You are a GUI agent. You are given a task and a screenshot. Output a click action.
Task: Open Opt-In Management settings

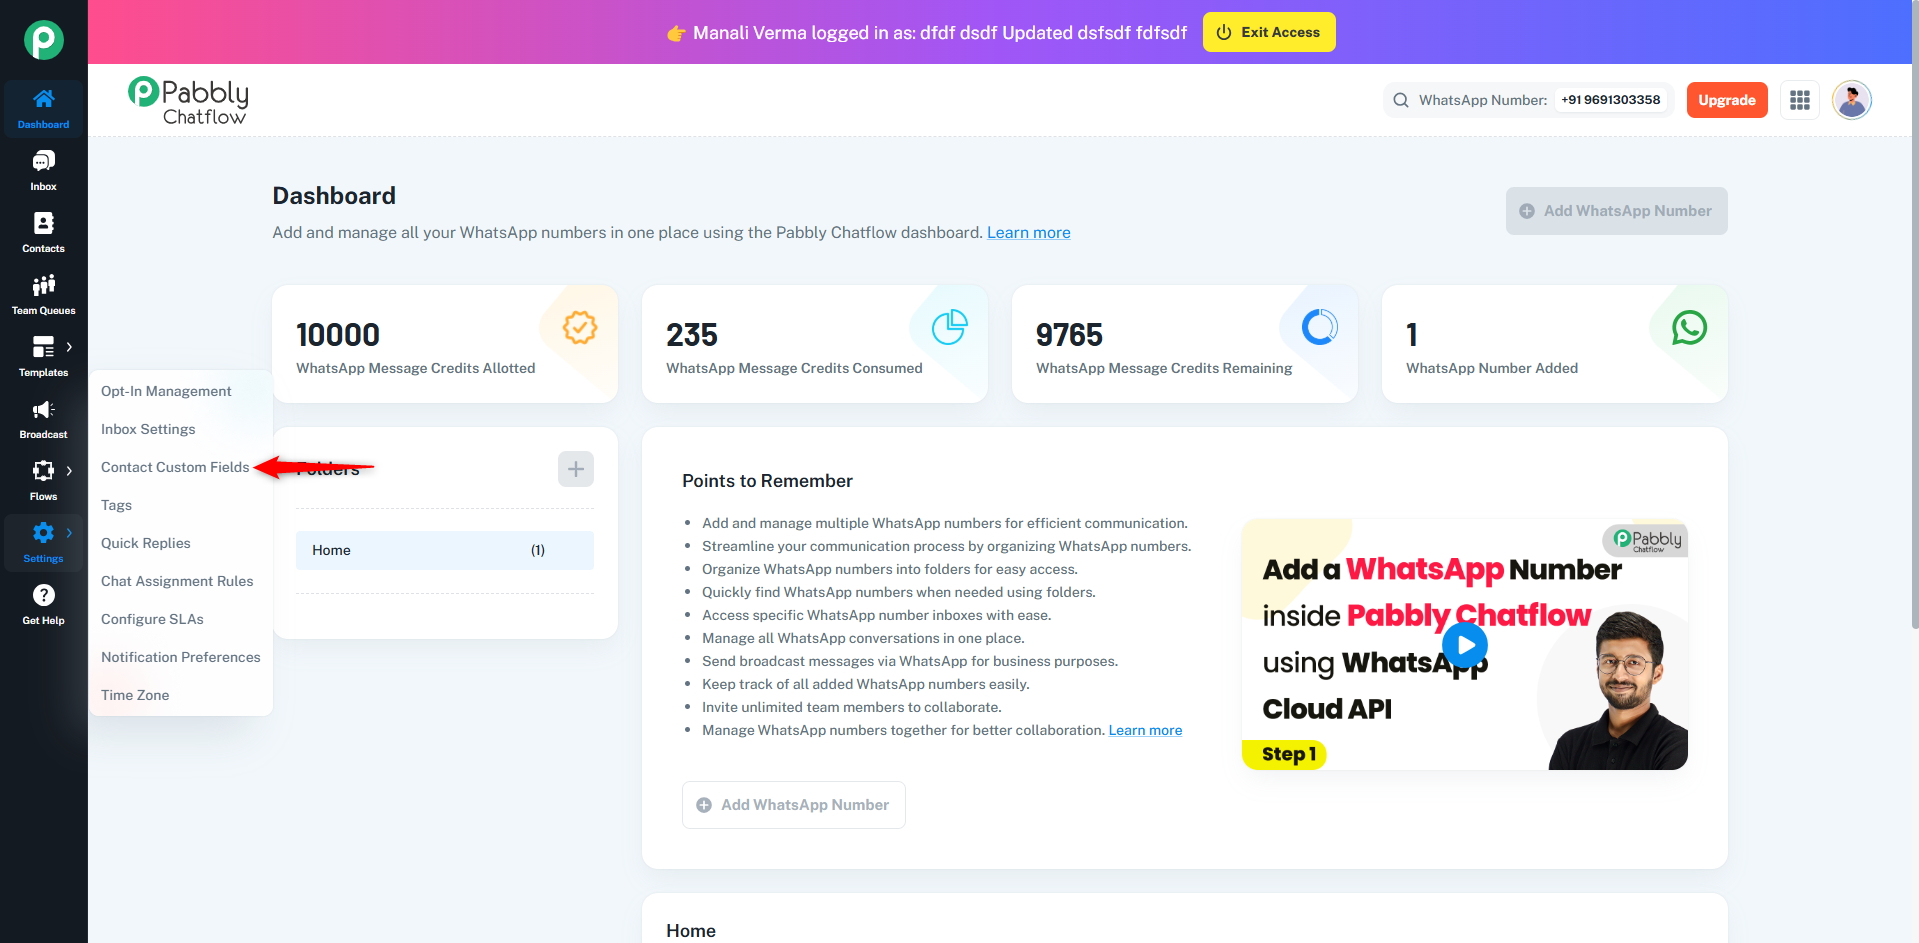166,391
